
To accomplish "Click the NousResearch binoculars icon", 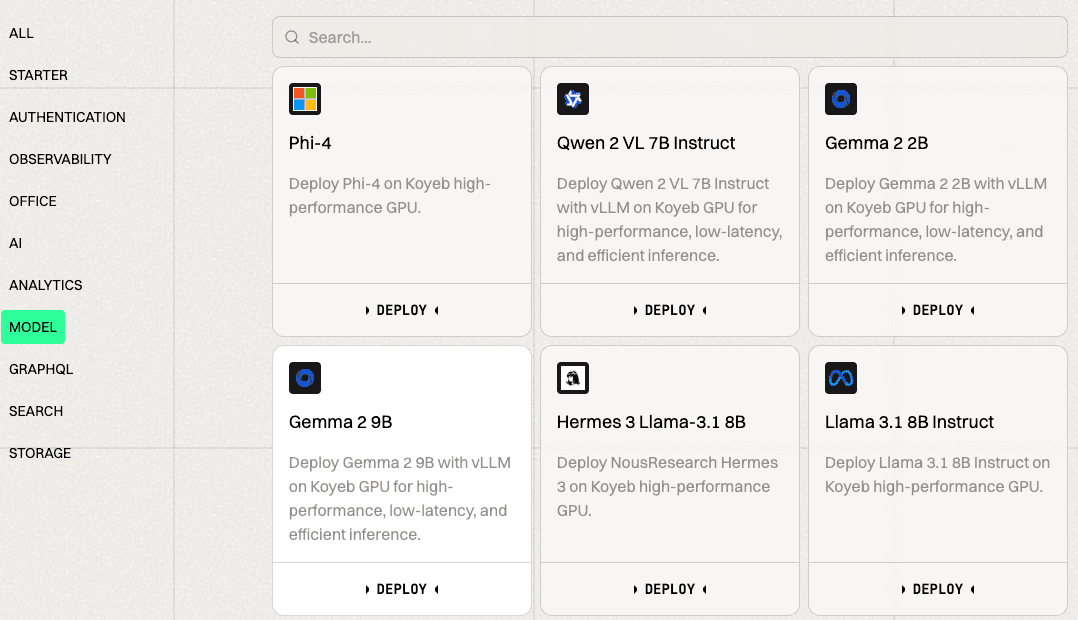I will click(x=573, y=378).
